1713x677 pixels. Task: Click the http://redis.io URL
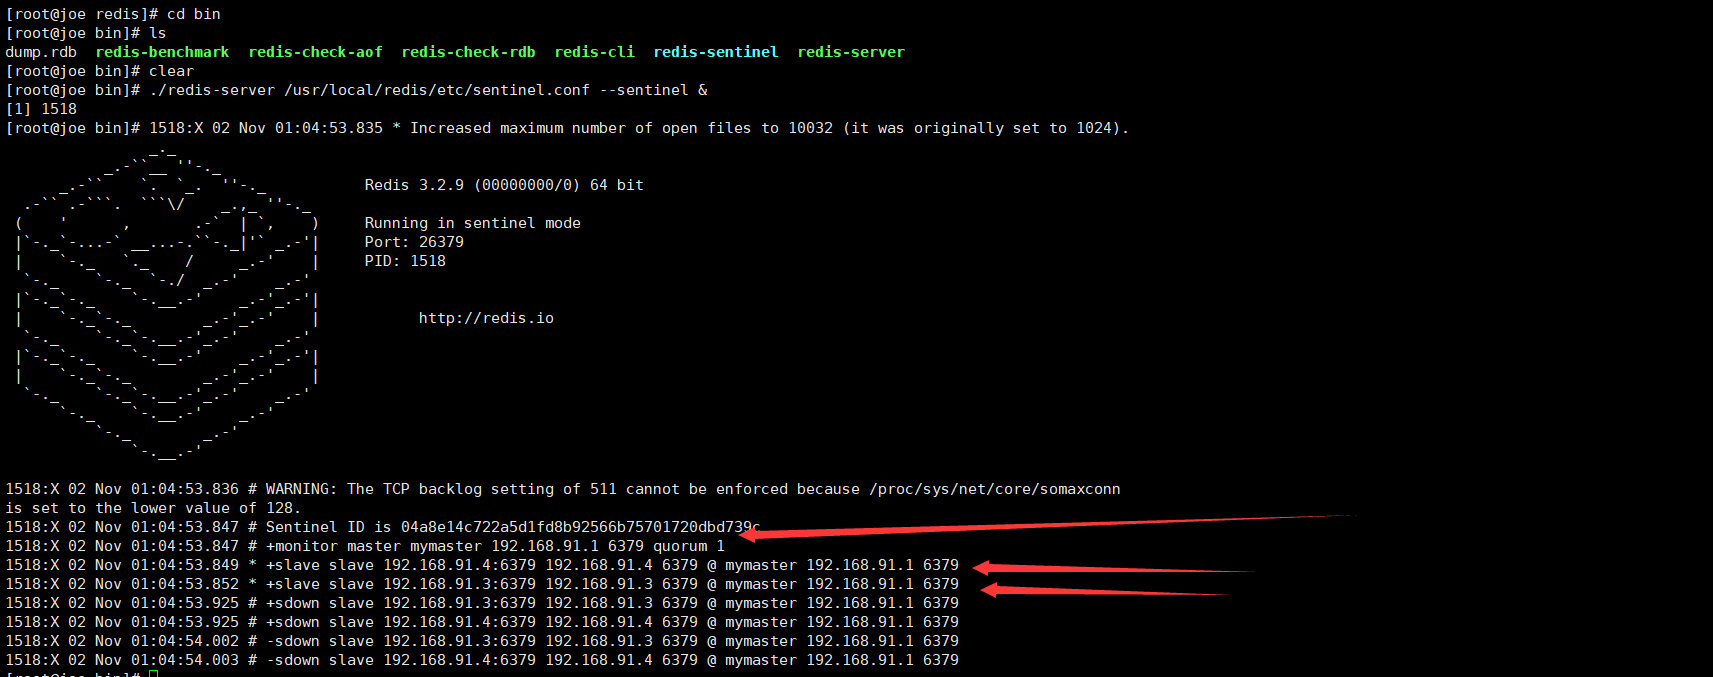click(486, 318)
